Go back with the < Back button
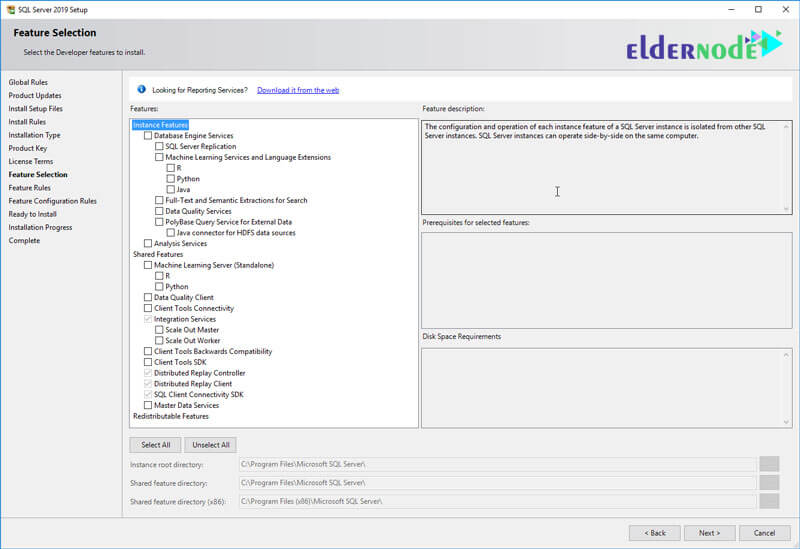800x549 pixels. (x=655, y=533)
